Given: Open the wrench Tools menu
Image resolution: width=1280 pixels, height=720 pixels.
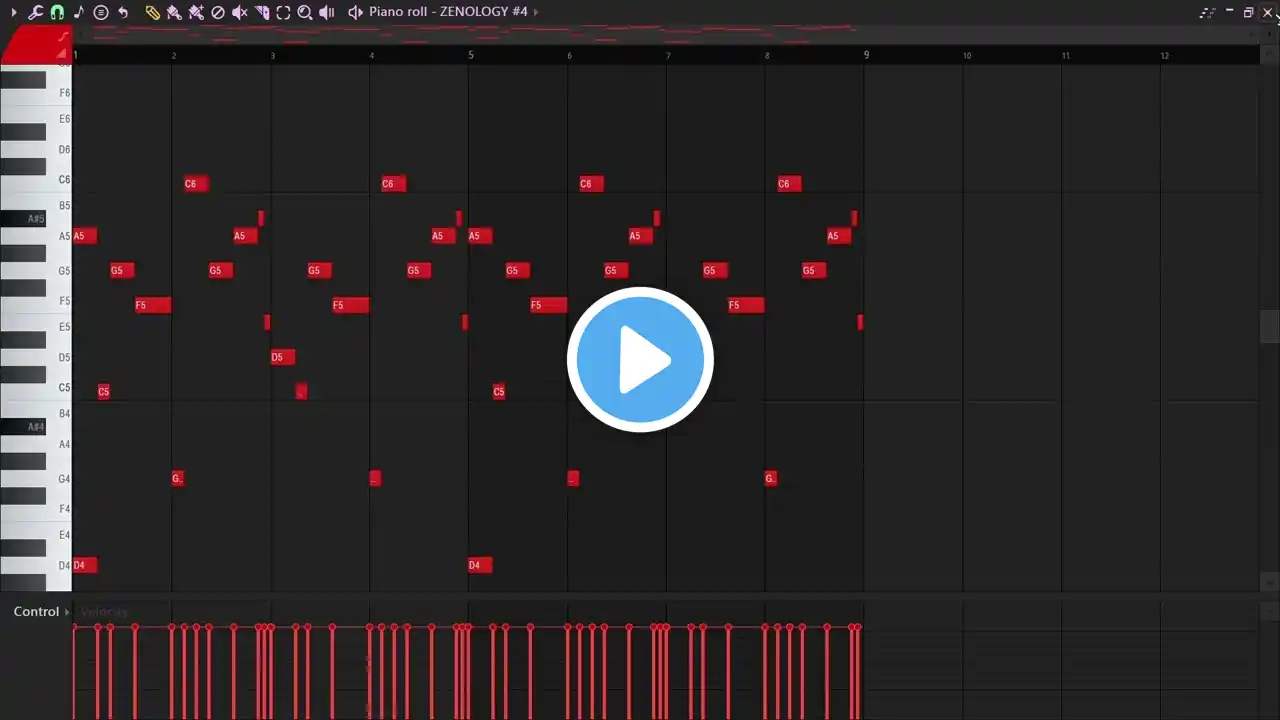Looking at the screenshot, I should pos(35,12).
